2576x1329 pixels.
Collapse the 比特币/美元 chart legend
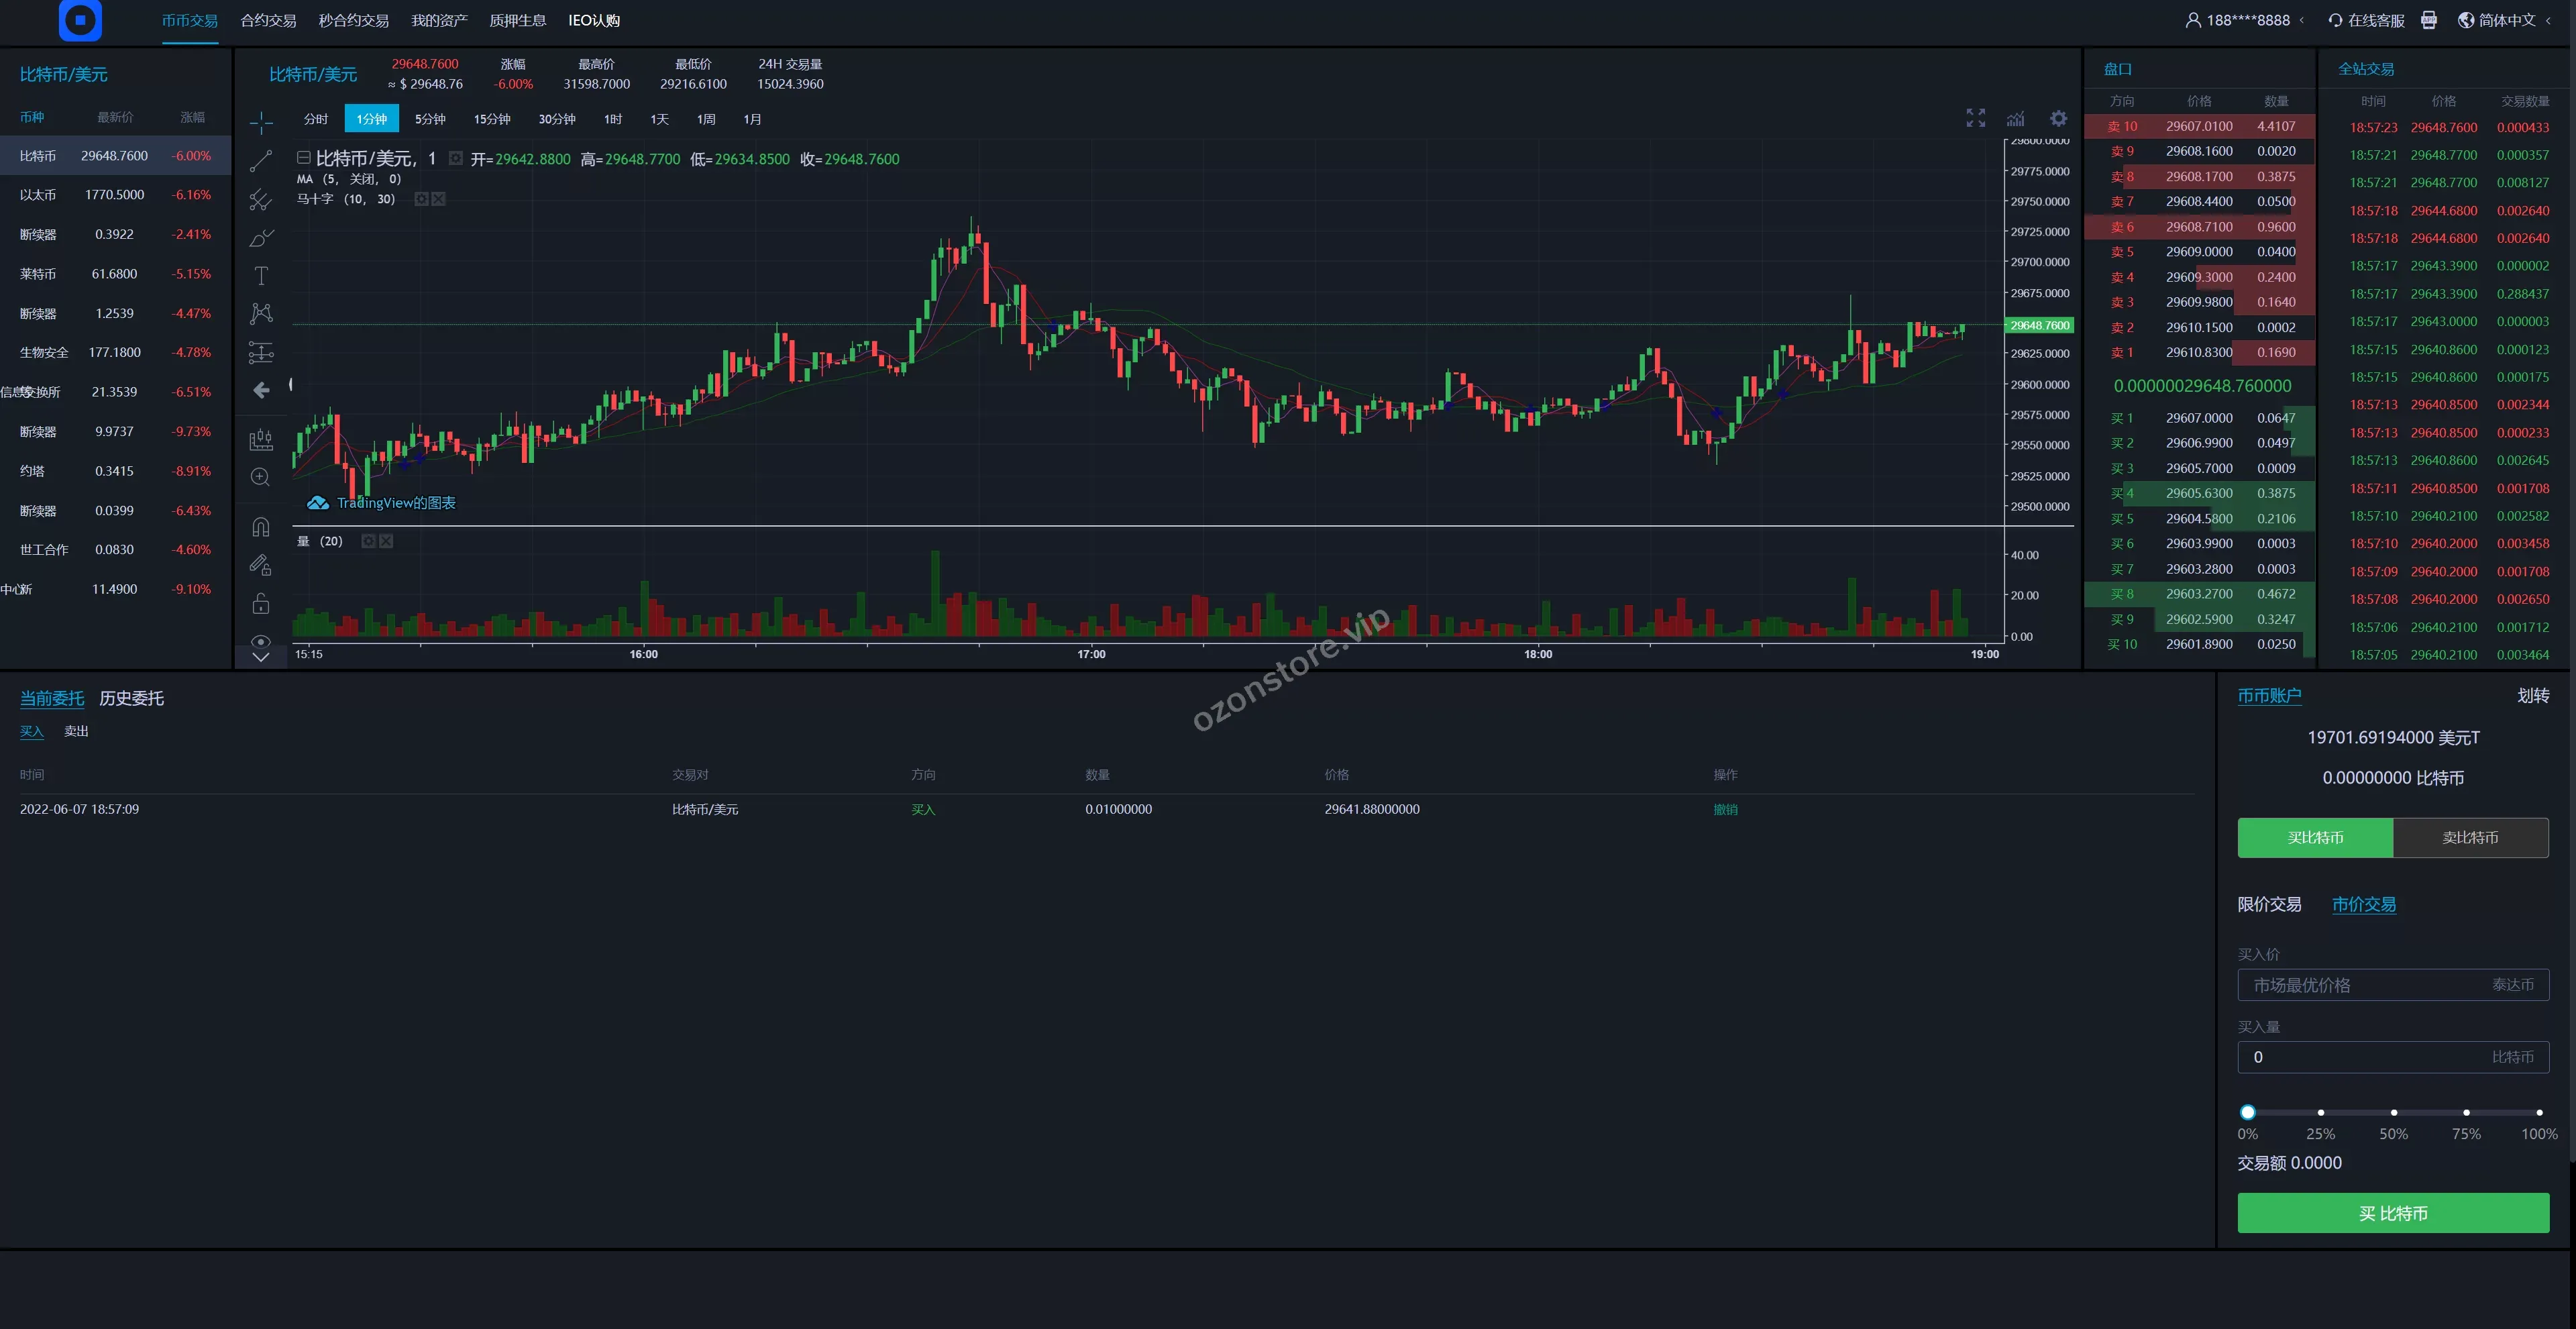coord(303,158)
